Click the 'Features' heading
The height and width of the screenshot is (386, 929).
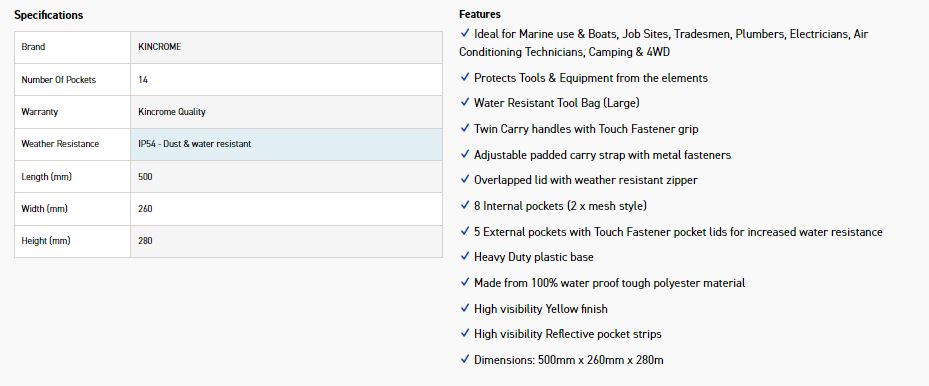pos(480,14)
